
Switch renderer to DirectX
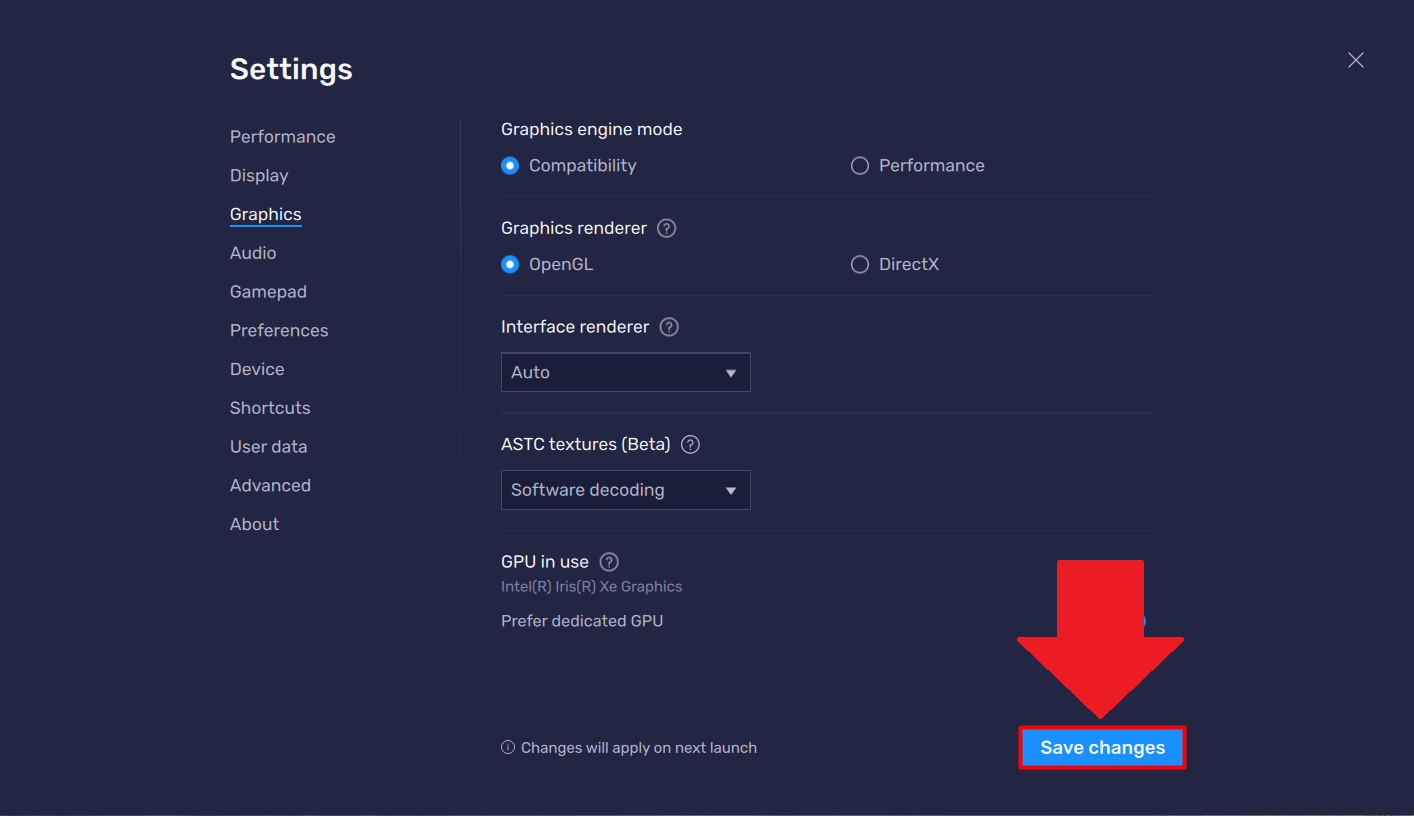860,264
